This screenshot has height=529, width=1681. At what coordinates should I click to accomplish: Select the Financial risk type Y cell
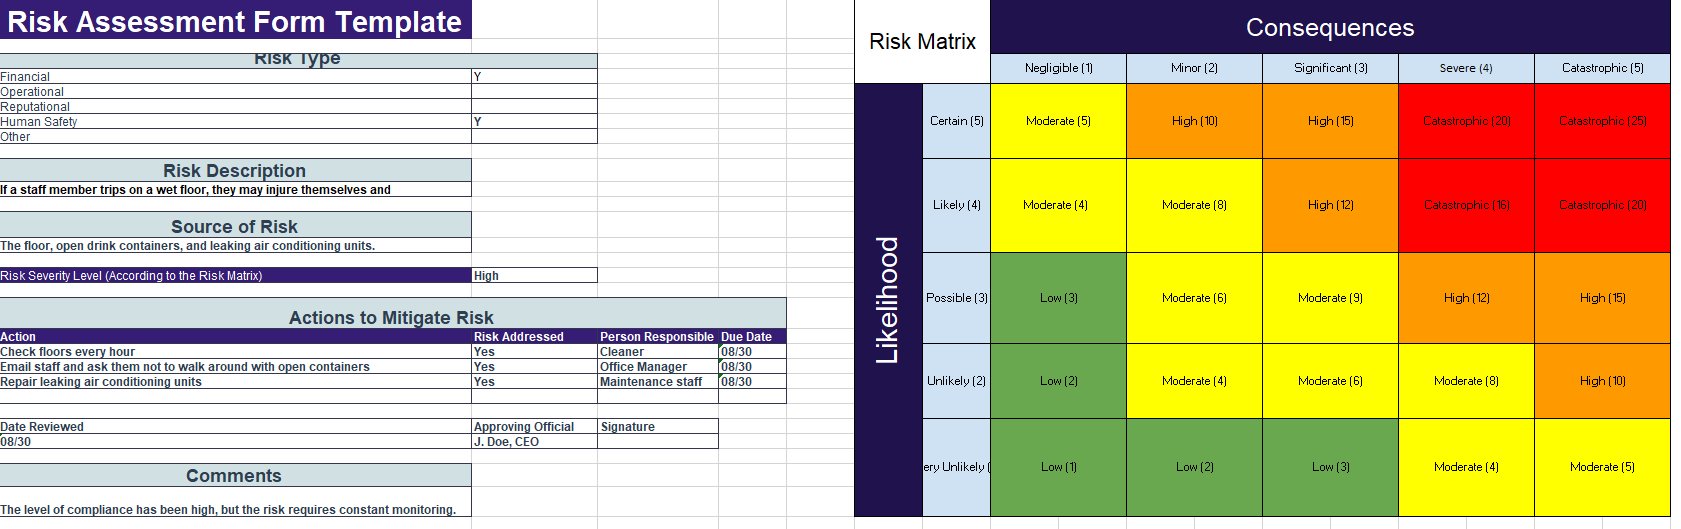click(x=533, y=76)
